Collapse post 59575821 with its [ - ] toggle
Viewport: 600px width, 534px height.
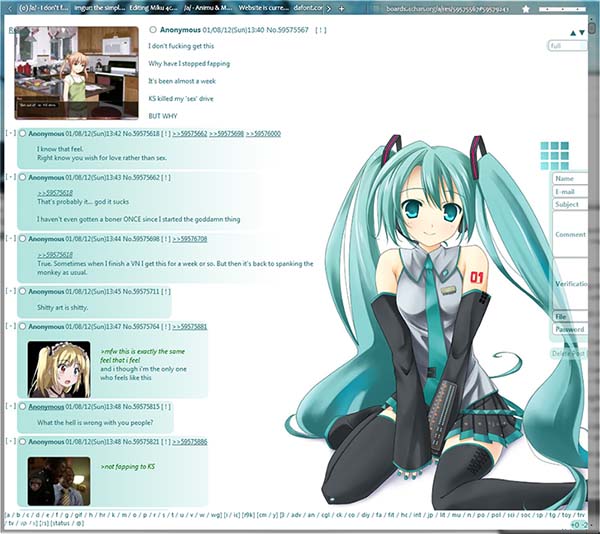(11, 441)
